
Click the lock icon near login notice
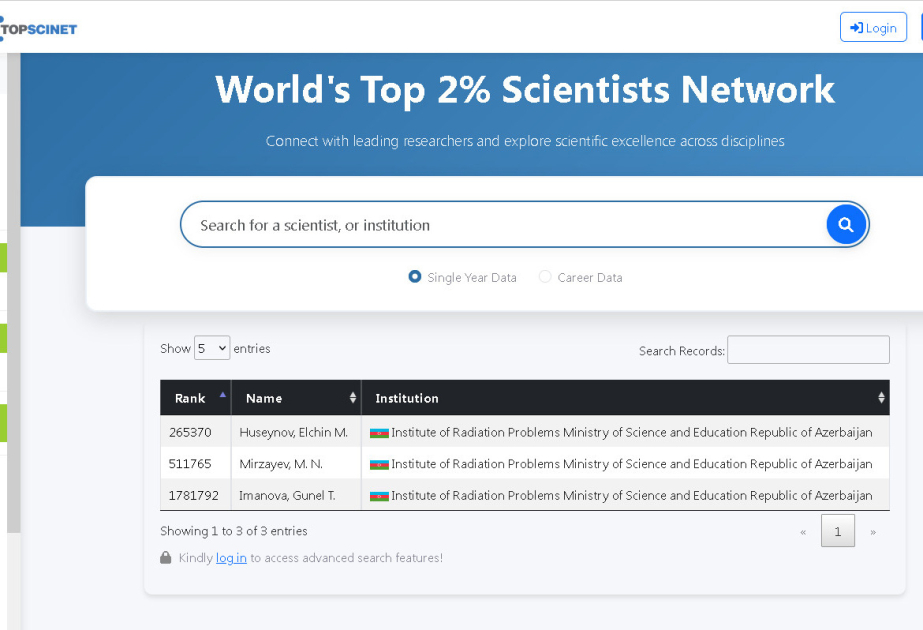[x=165, y=558]
